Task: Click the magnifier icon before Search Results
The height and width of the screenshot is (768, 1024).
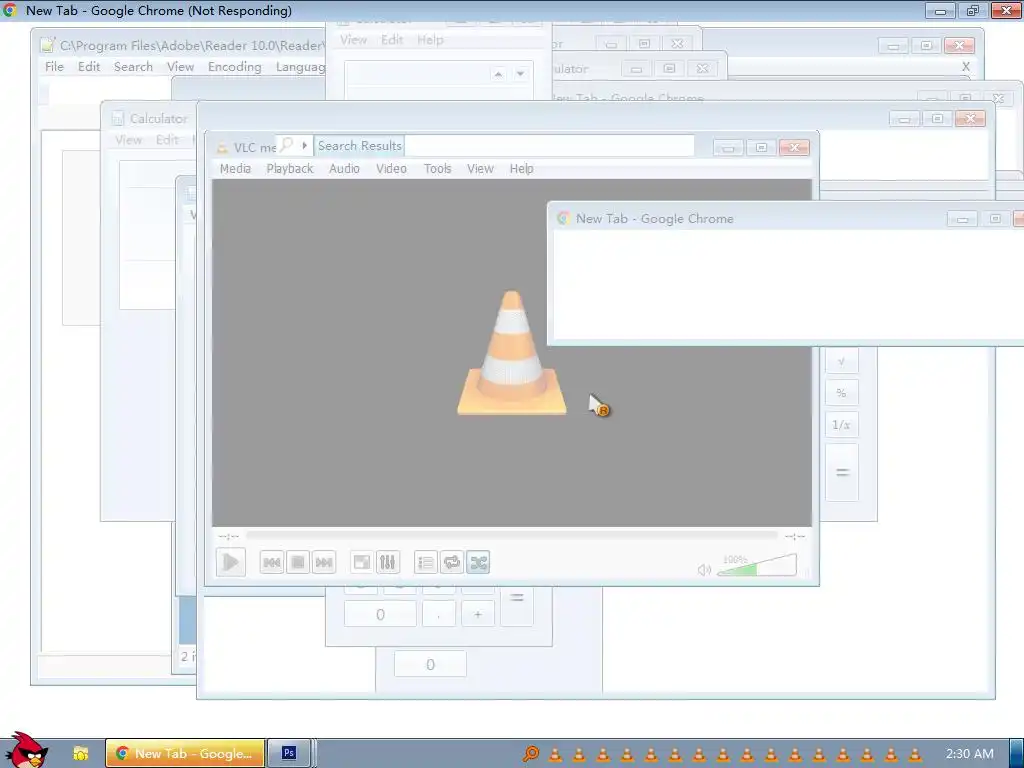Action: tap(286, 144)
